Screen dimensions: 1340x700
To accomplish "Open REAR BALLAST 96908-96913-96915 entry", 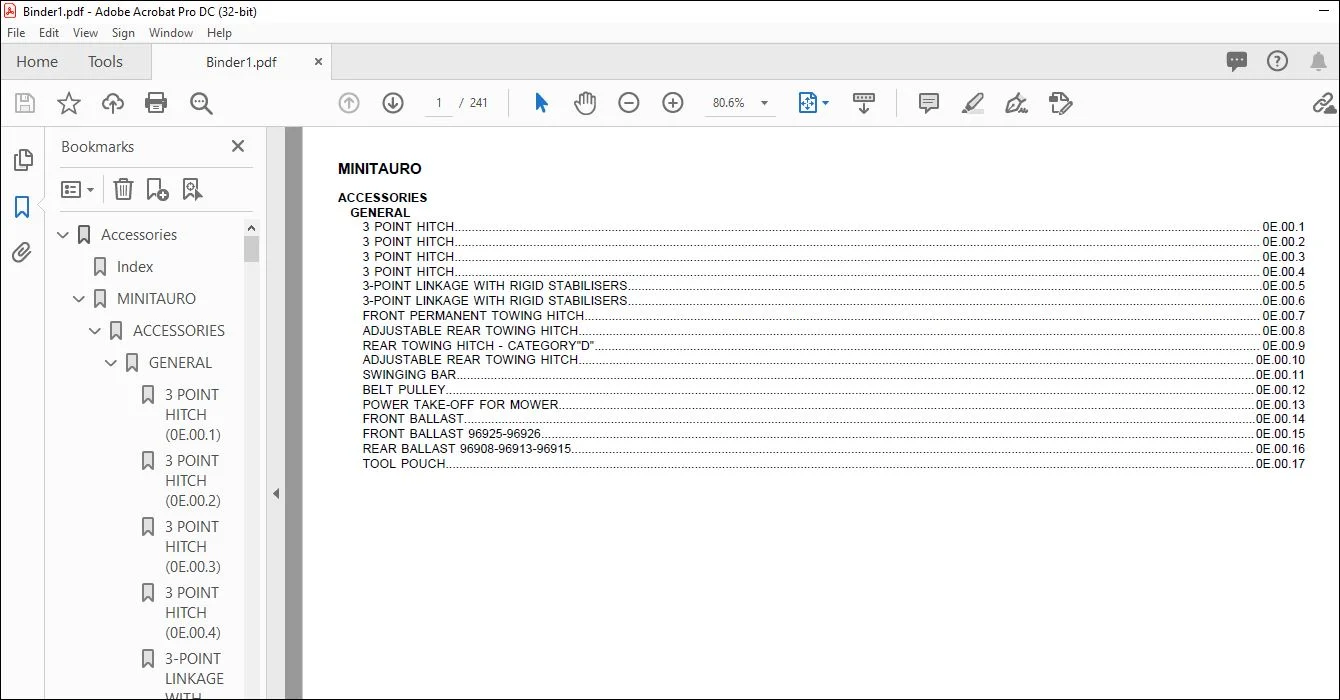I will 466,449.
